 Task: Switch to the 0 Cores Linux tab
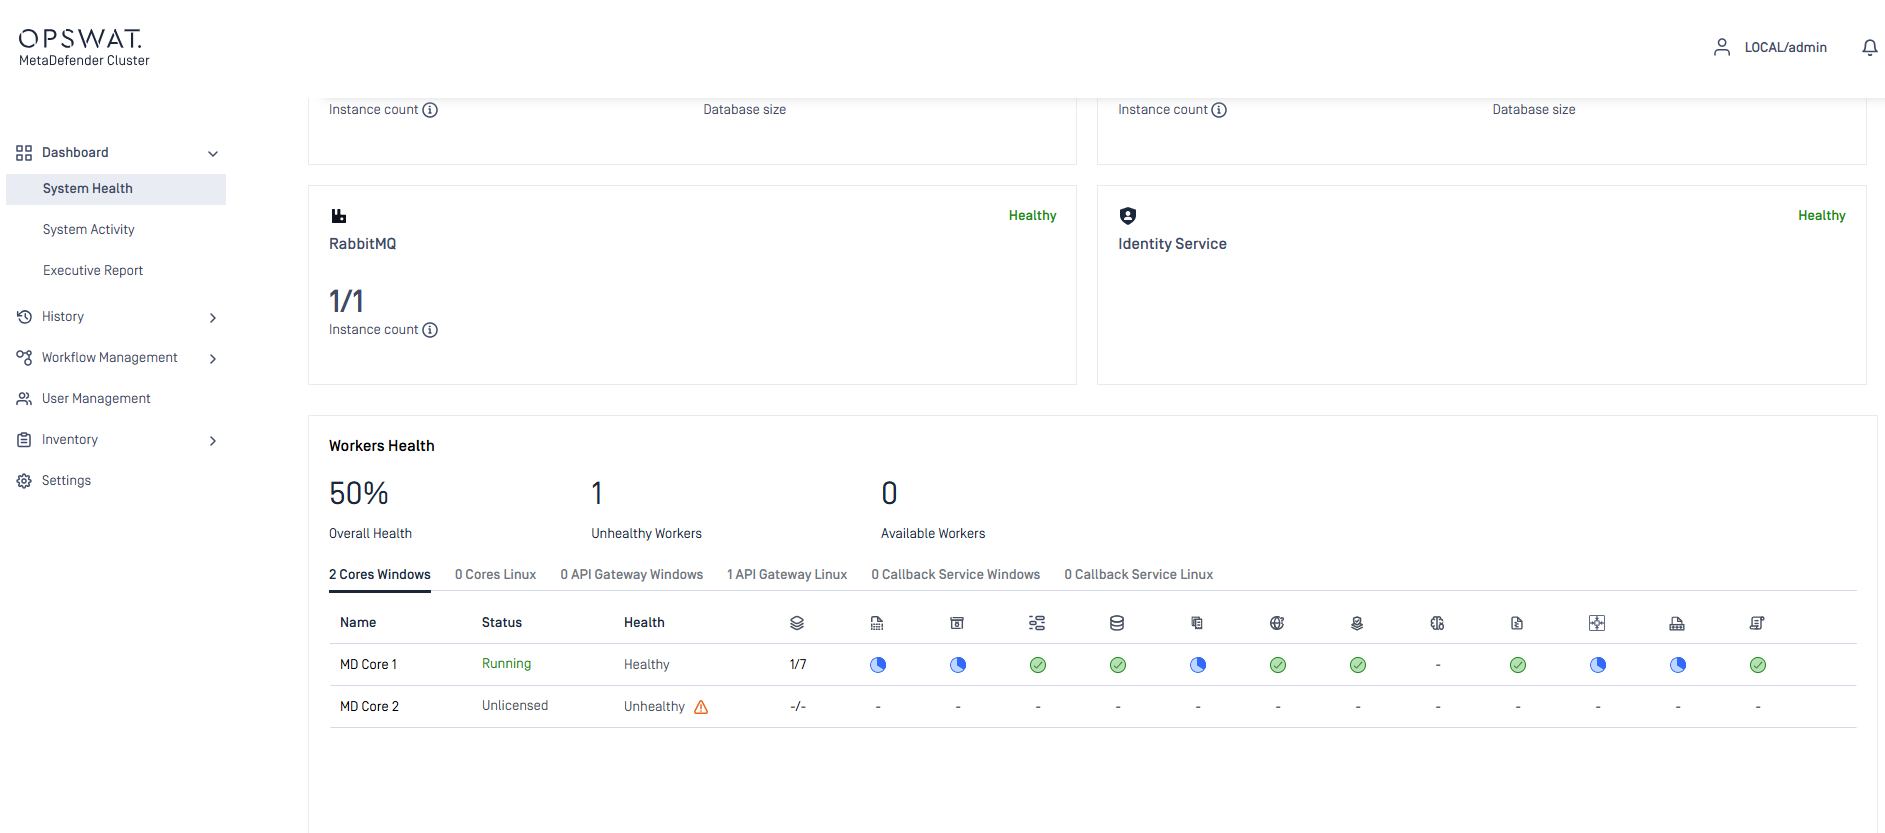495,574
